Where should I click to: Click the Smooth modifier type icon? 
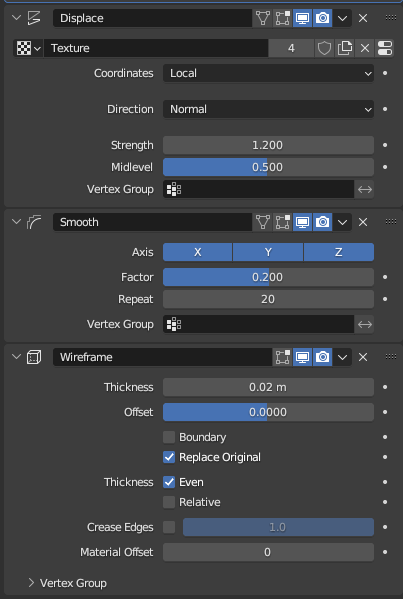click(34, 222)
